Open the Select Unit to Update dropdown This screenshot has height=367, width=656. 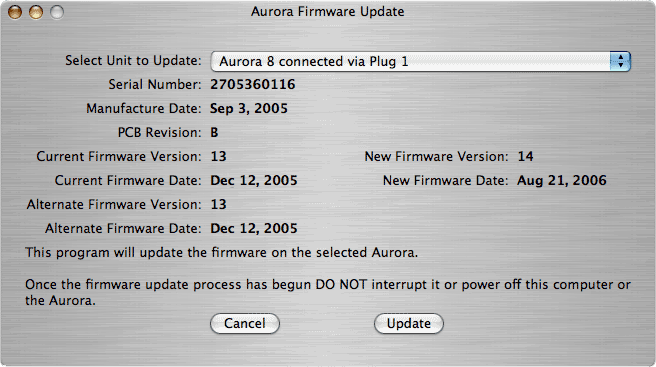tap(420, 62)
